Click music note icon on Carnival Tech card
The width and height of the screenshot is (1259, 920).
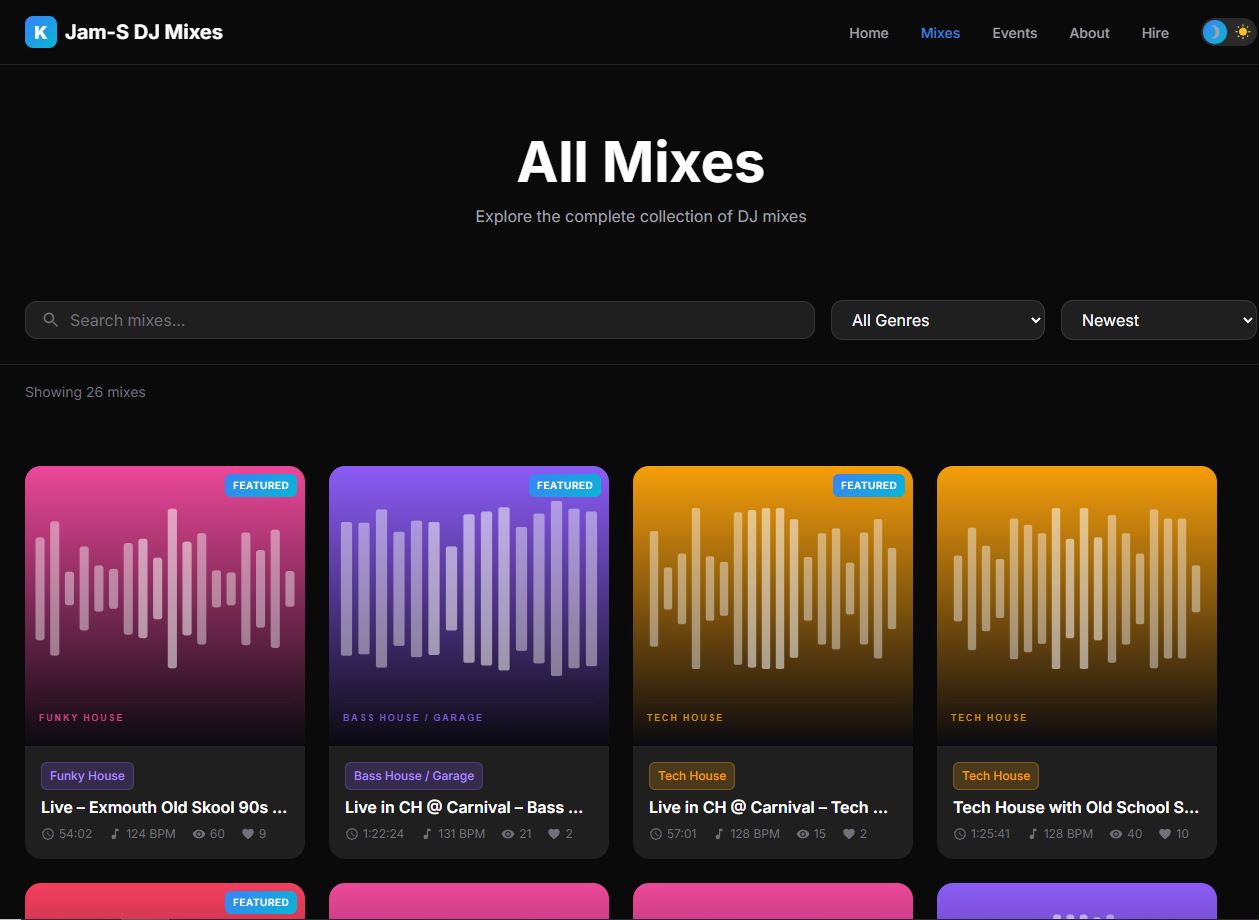[719, 834]
